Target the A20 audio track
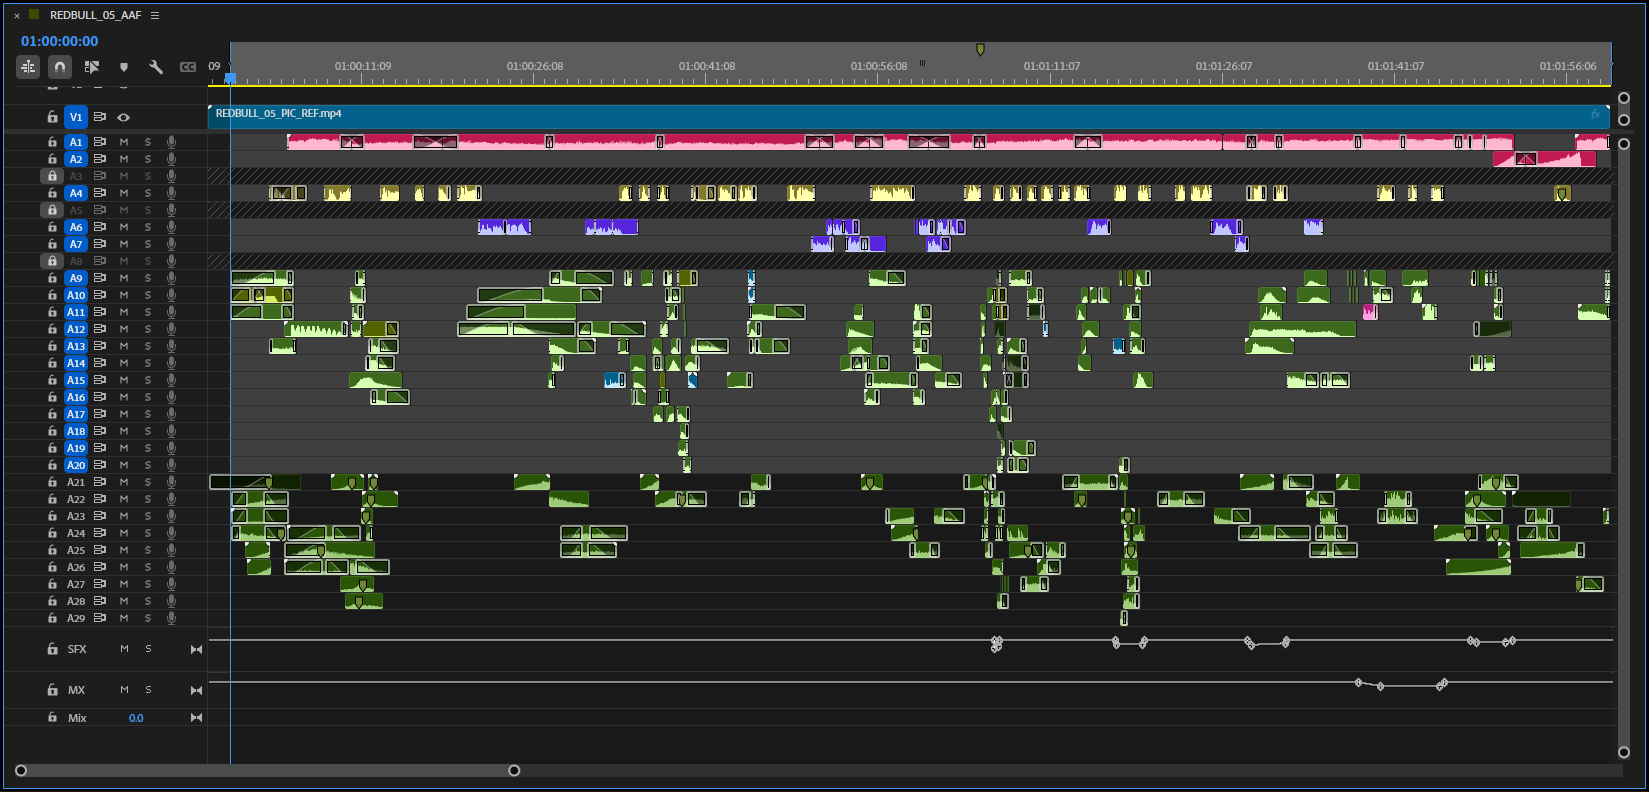The image size is (1649, 792). (x=76, y=465)
